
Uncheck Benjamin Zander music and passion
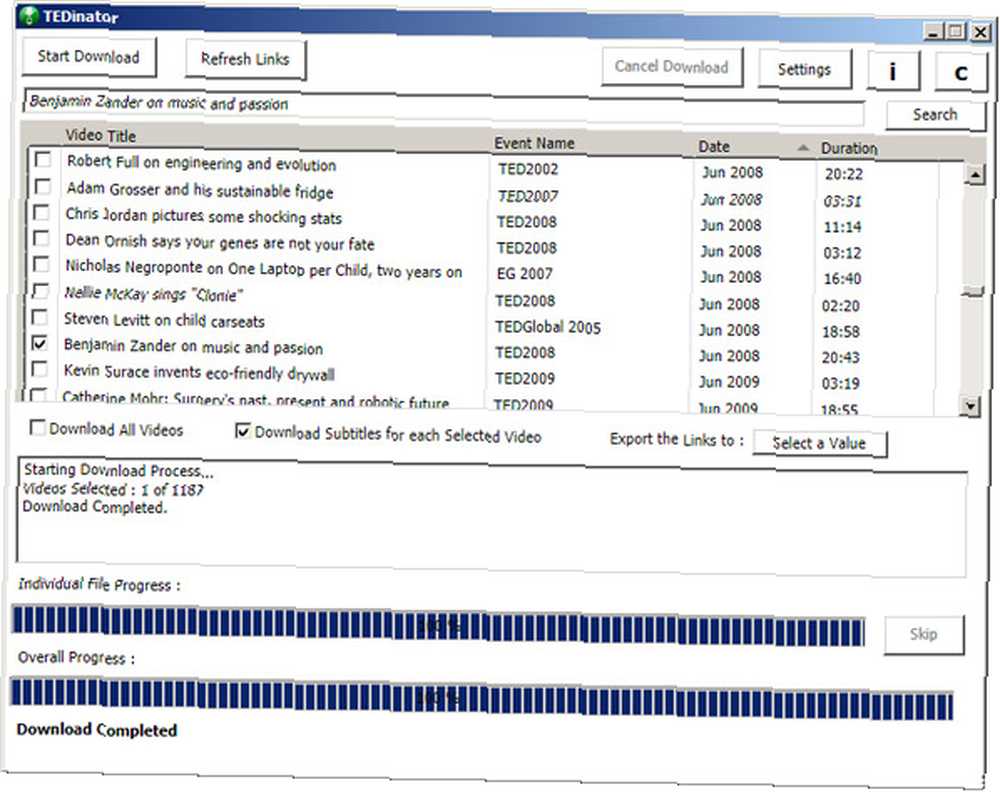pyautogui.click(x=40, y=343)
